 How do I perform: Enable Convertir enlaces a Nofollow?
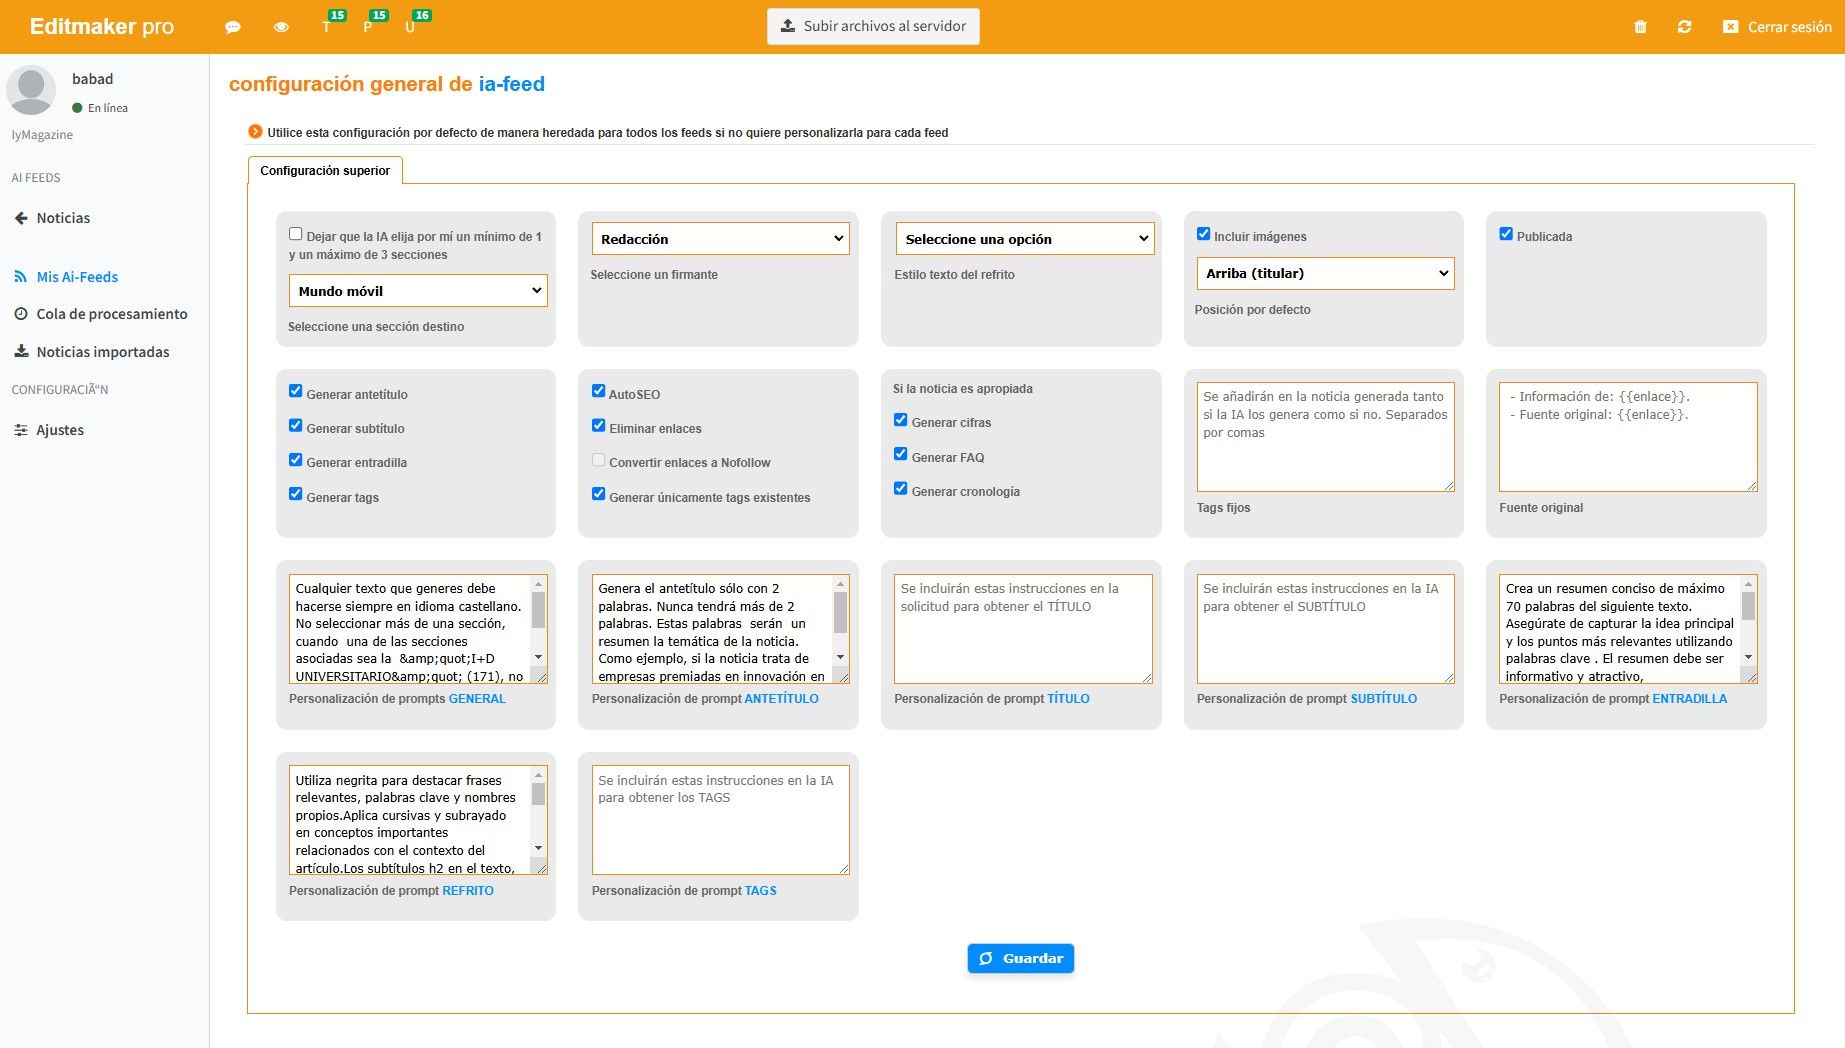(598, 459)
